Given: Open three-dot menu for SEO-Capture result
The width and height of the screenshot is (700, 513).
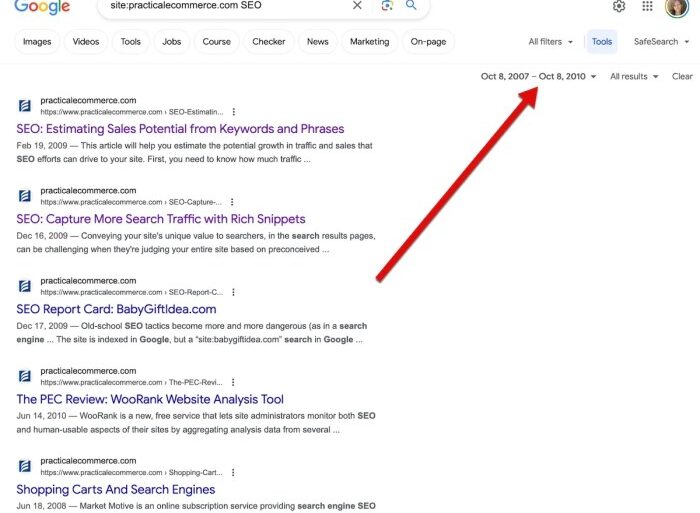Looking at the screenshot, I should 232,202.
